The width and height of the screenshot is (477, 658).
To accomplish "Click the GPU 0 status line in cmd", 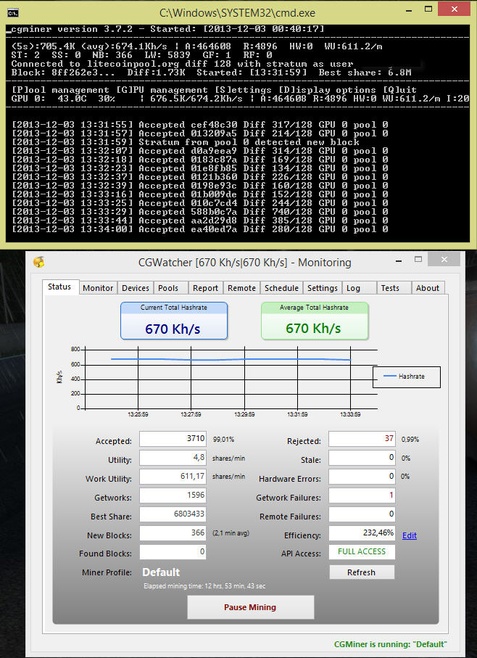I will pyautogui.click(x=240, y=99).
